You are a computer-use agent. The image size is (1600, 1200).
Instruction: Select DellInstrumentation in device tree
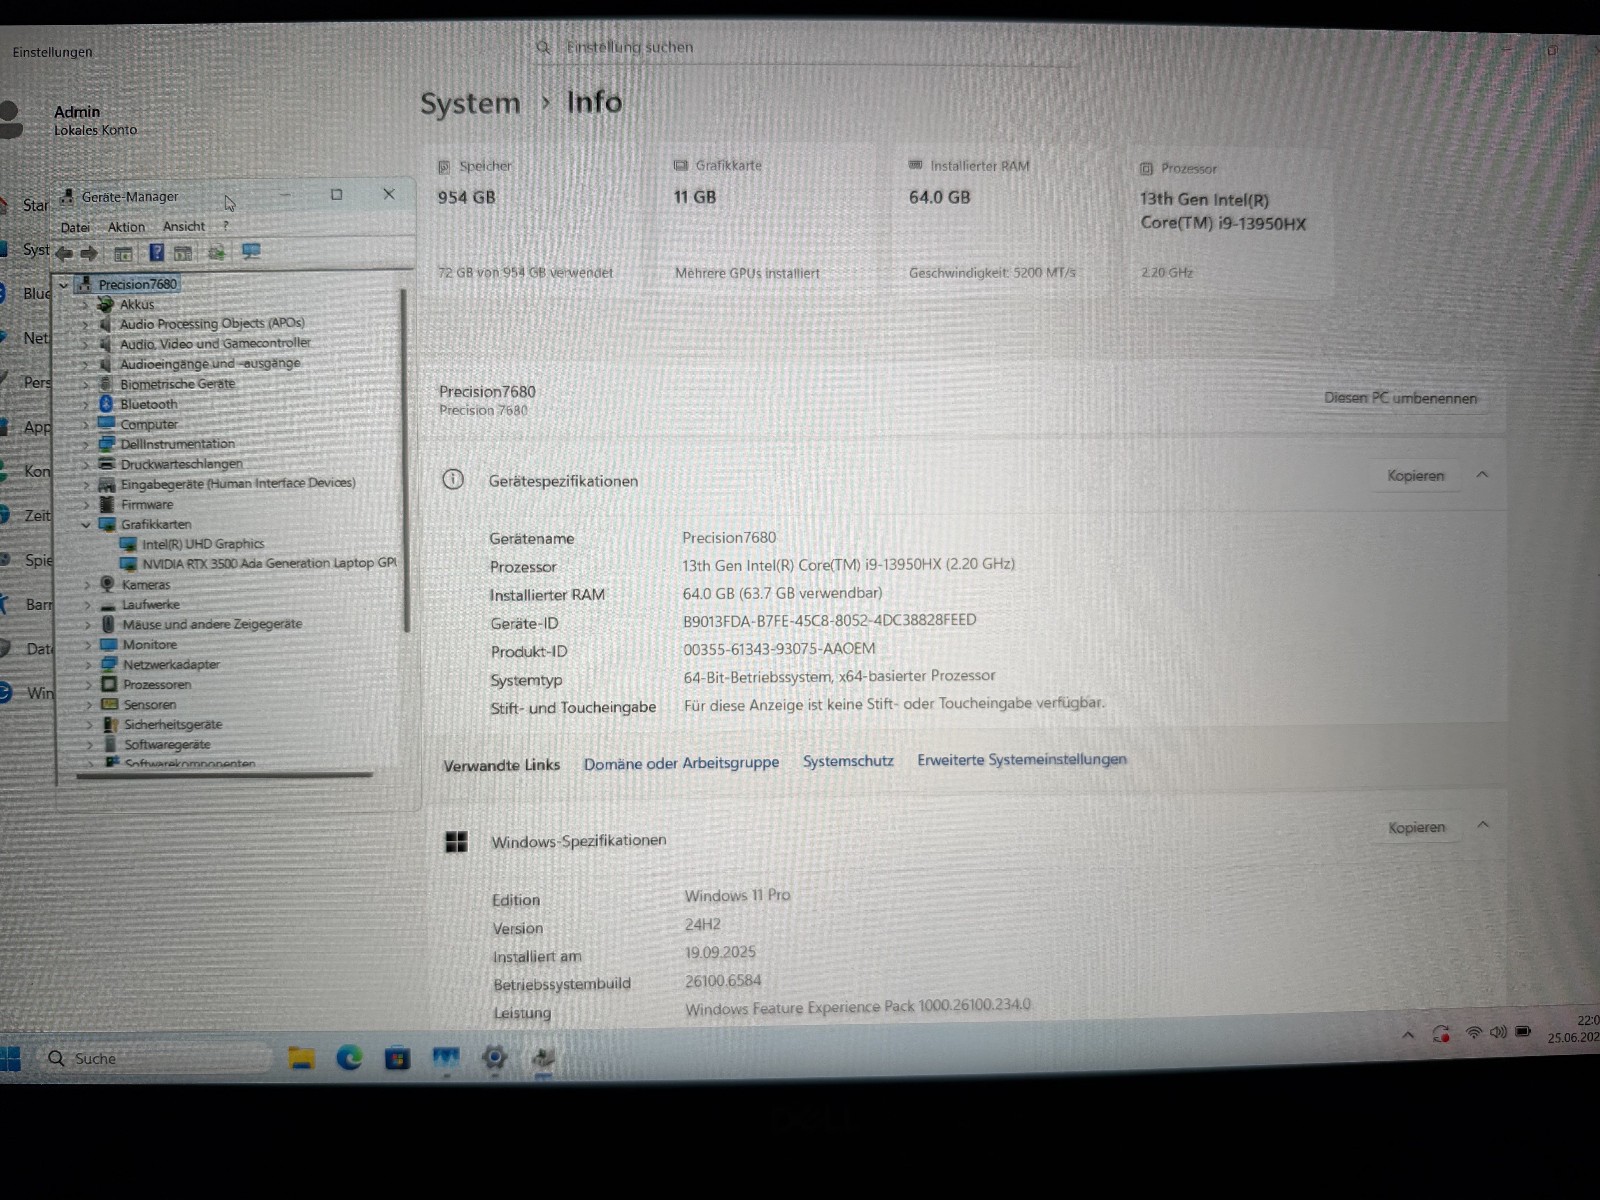pyautogui.click(x=177, y=444)
